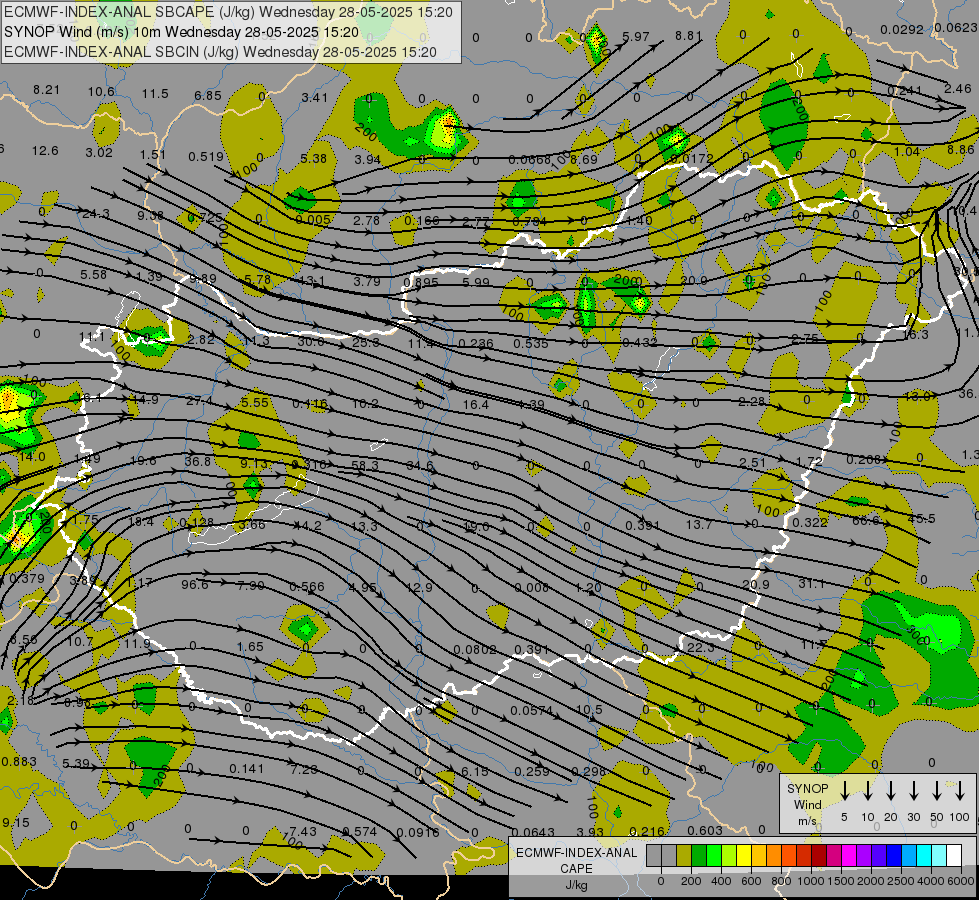Select the dark green swatch in the CAPE legend
The width and height of the screenshot is (979, 900).
tap(699, 856)
